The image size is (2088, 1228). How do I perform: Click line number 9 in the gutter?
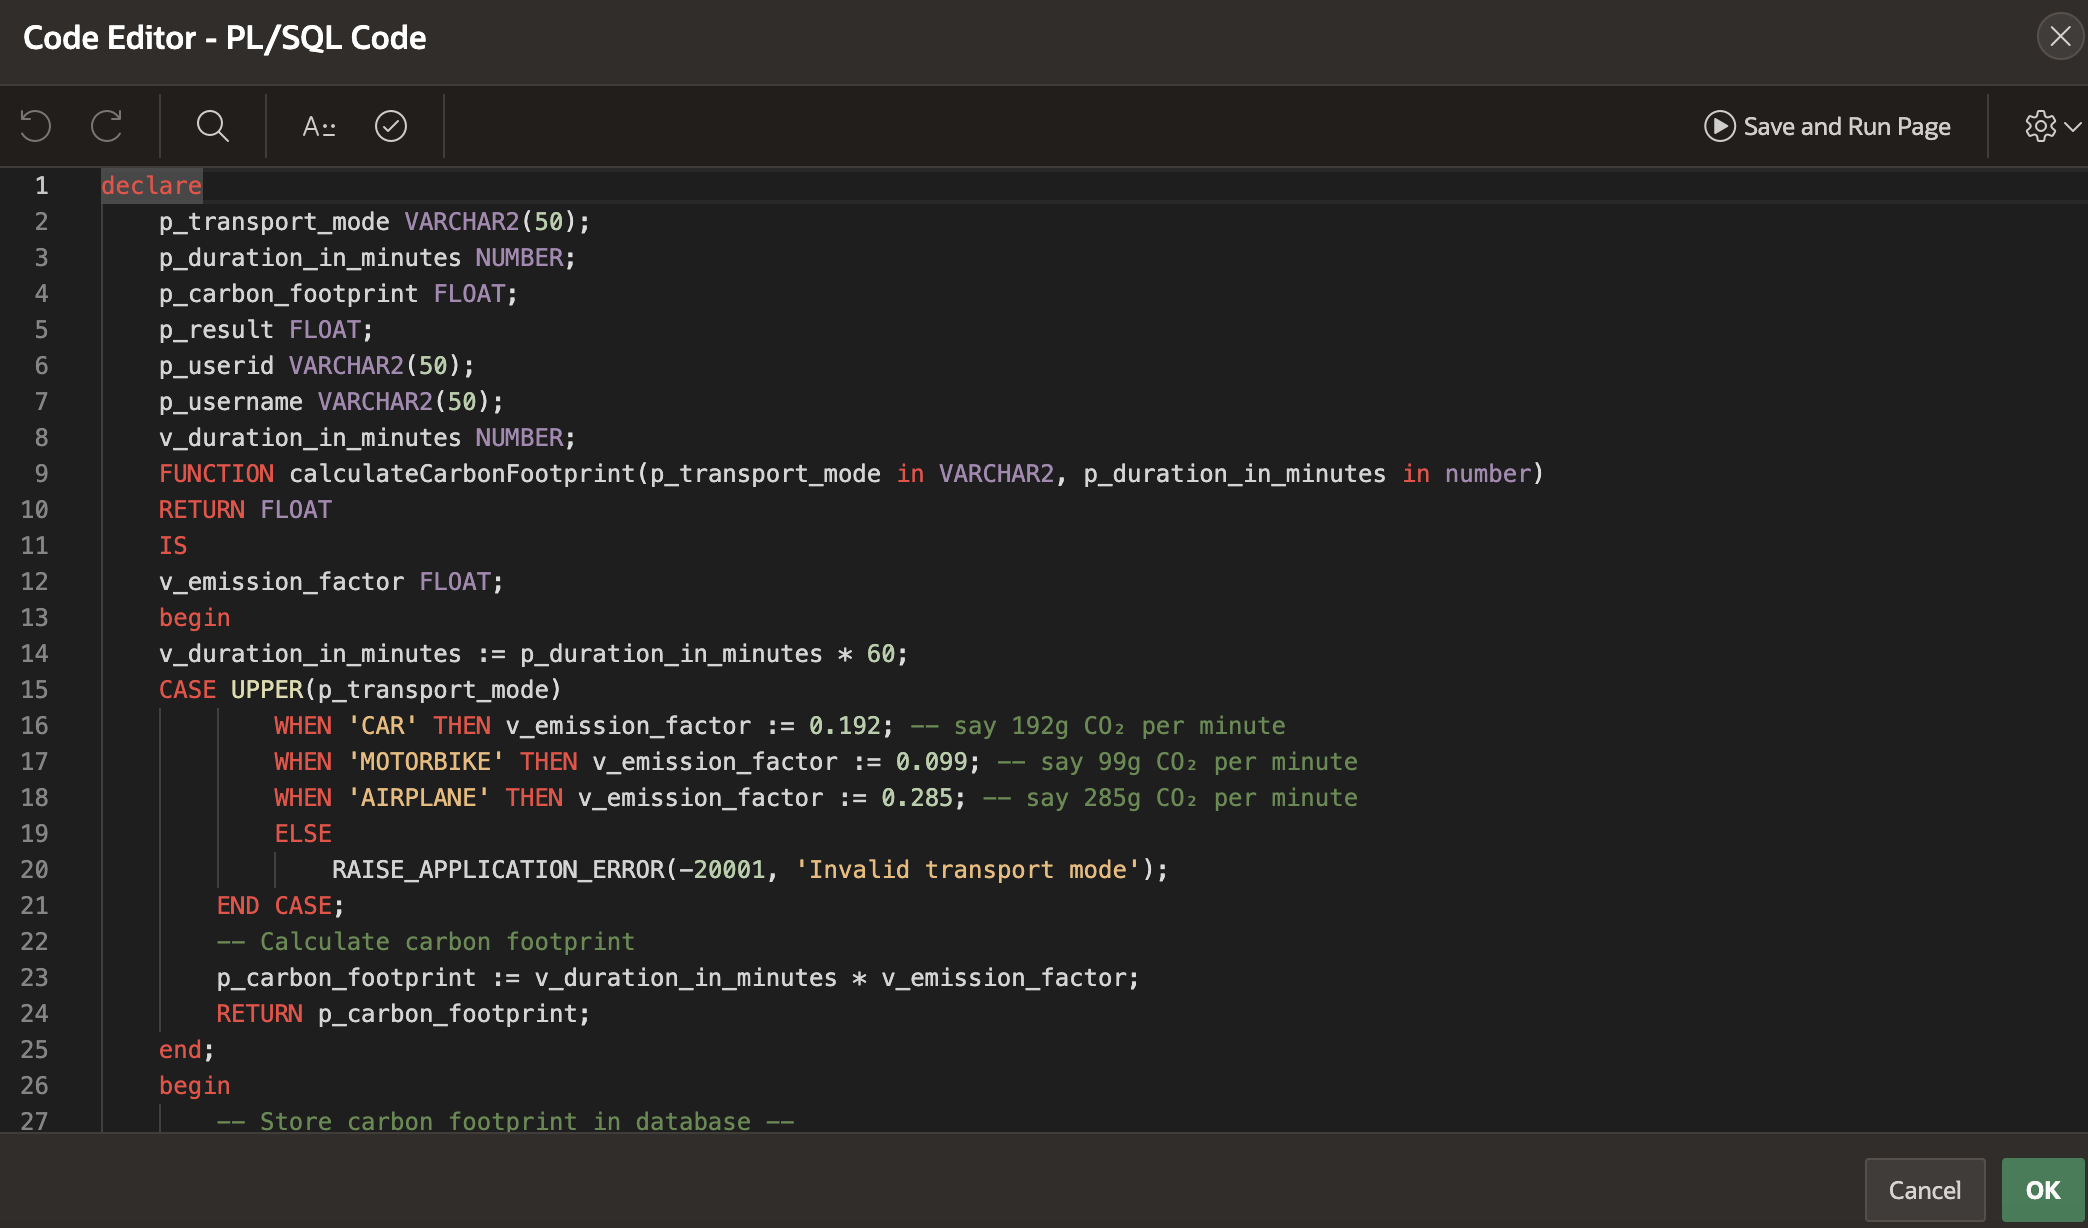click(x=41, y=474)
